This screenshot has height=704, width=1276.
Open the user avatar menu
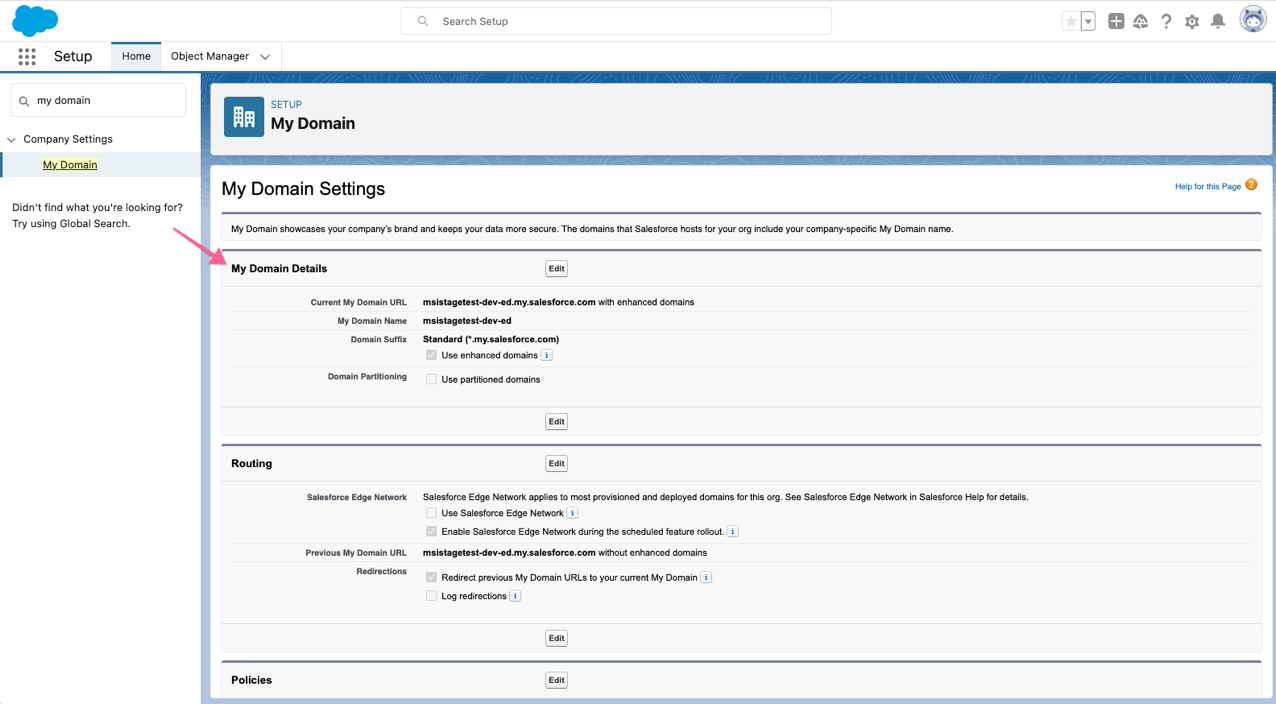click(x=1252, y=18)
